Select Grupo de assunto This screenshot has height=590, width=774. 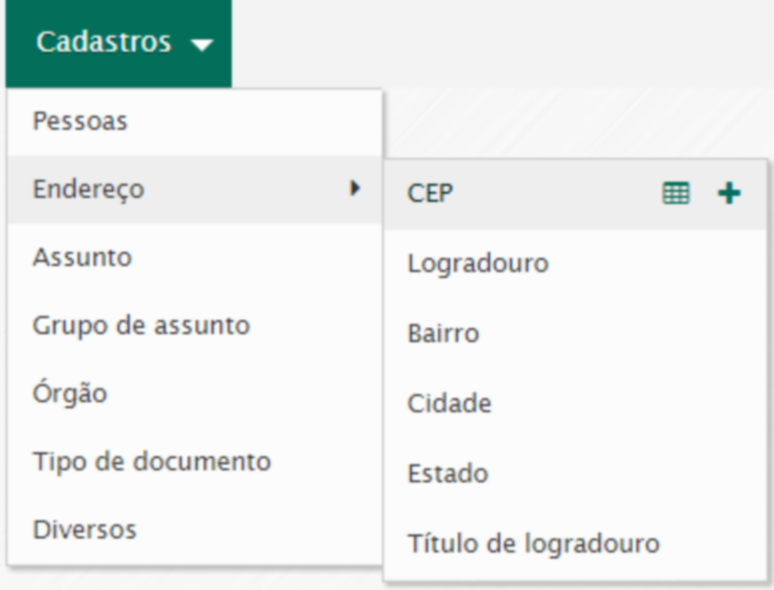pos(141,325)
